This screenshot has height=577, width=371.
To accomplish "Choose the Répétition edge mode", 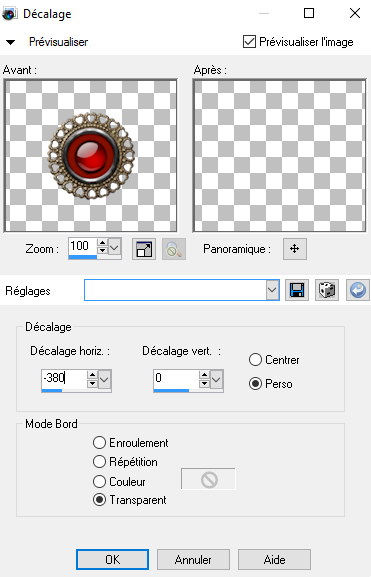I will (x=99, y=461).
